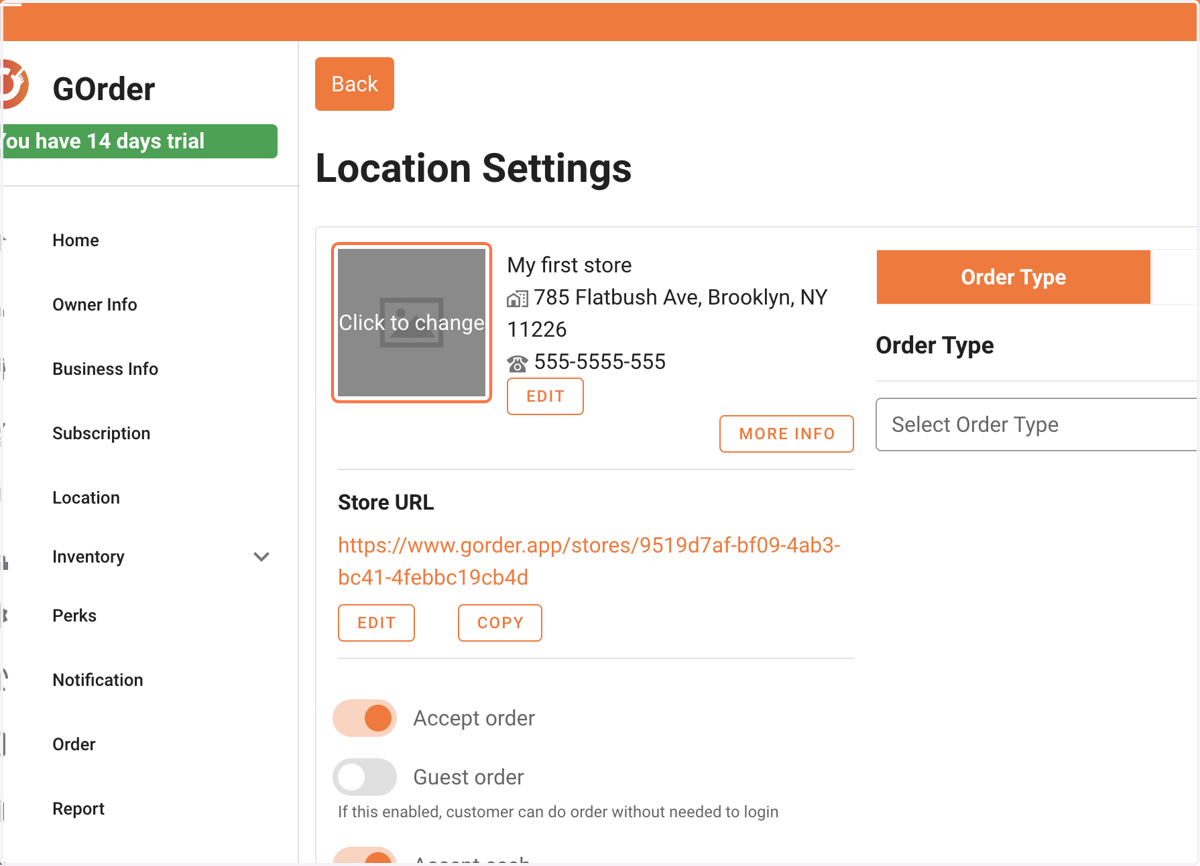
Task: Select Subscription in sidebar
Action: 101,433
